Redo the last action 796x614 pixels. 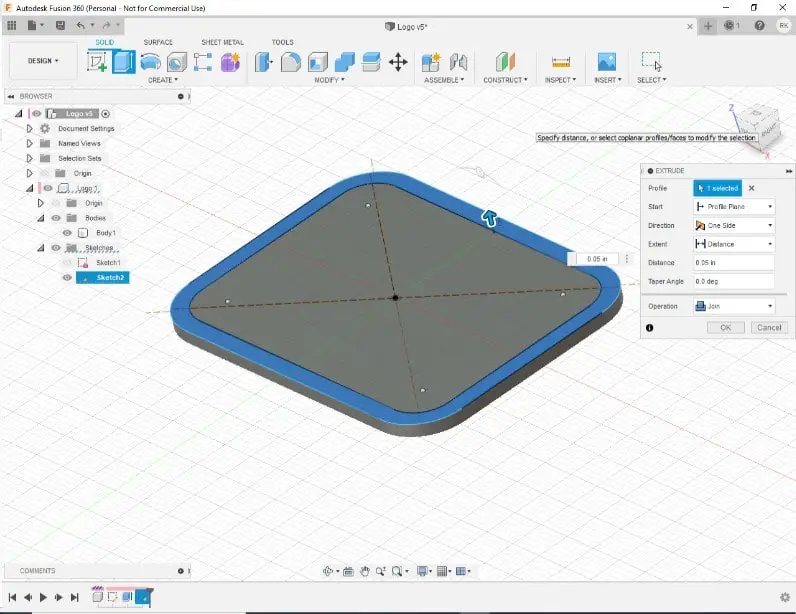(107, 25)
